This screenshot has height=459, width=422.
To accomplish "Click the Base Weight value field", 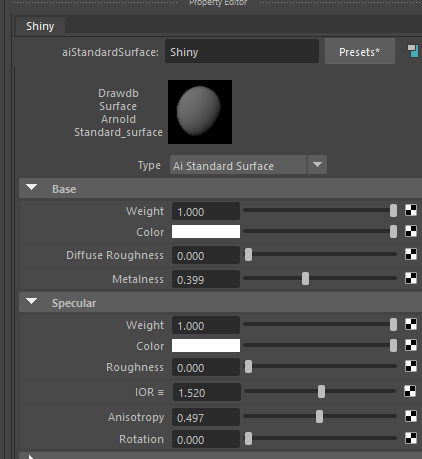I will pyautogui.click(x=206, y=211).
